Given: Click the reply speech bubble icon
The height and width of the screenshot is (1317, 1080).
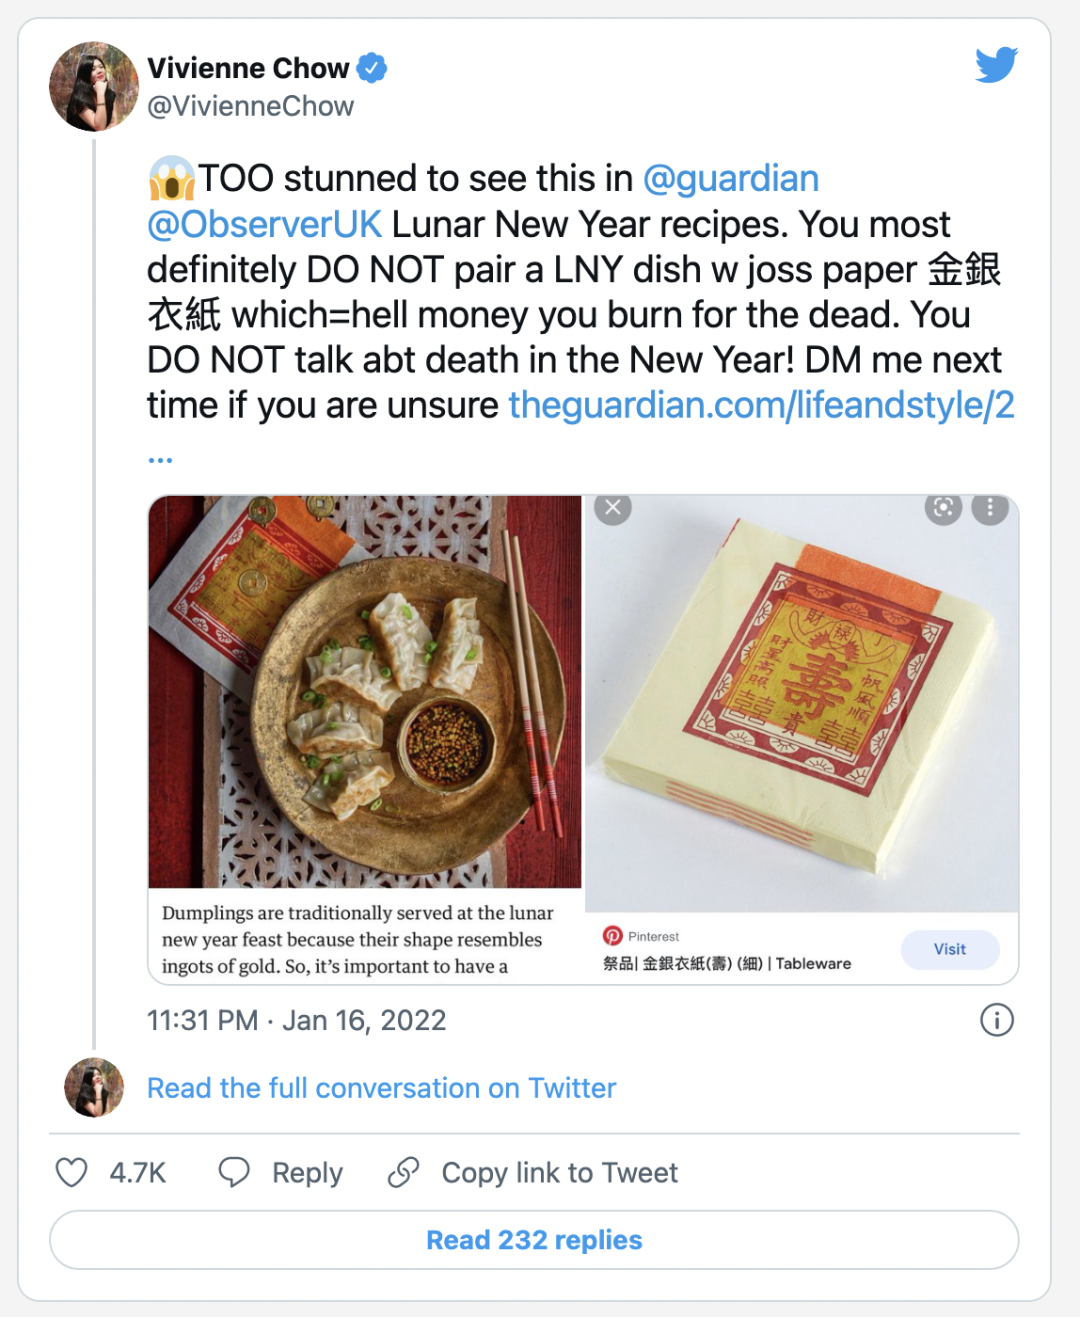Looking at the screenshot, I should (234, 1172).
